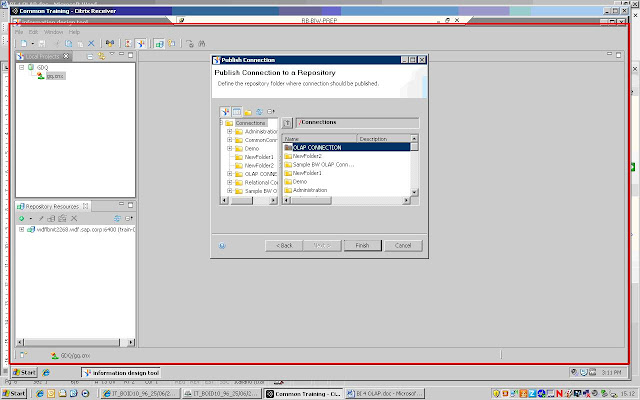Collapse all in Local Projects panel
Viewport: 640px width, 400px height.
(x=90, y=56)
